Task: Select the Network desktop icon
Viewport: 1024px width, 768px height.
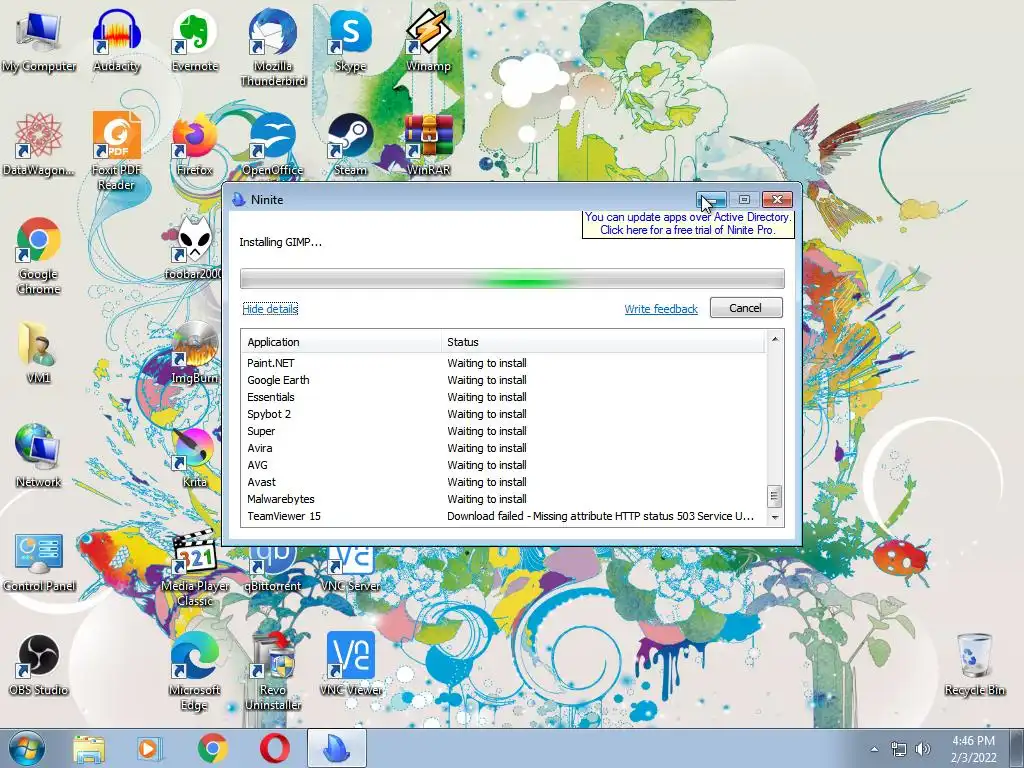Action: [x=39, y=456]
